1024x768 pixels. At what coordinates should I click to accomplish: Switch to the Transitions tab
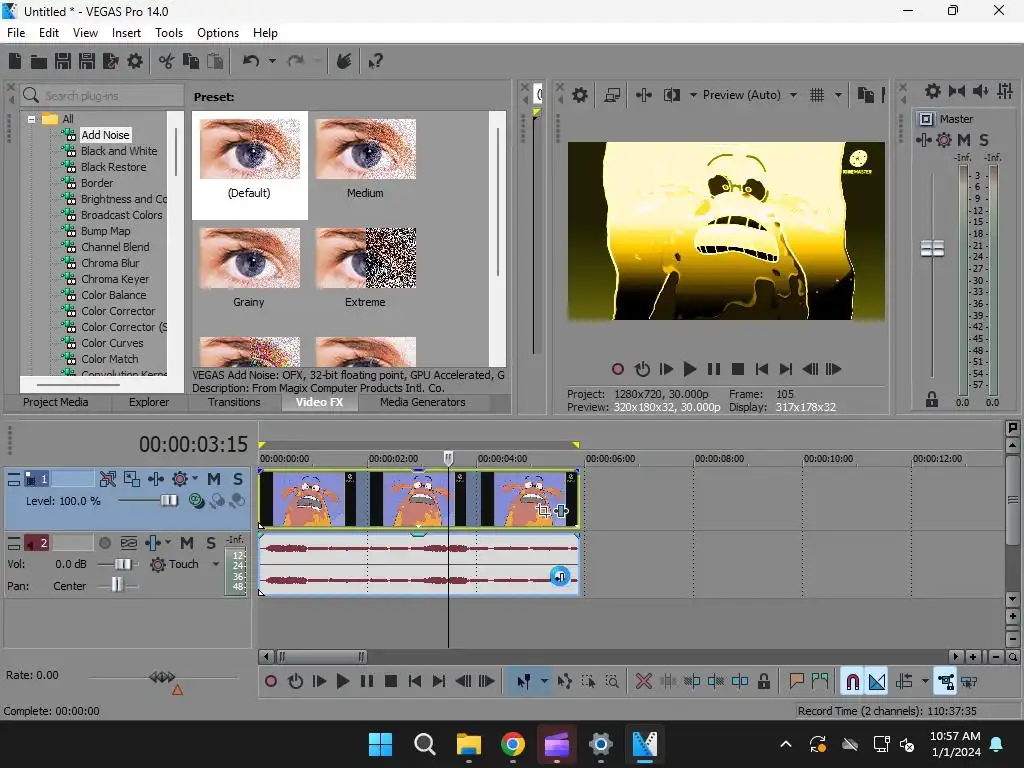pyautogui.click(x=234, y=402)
